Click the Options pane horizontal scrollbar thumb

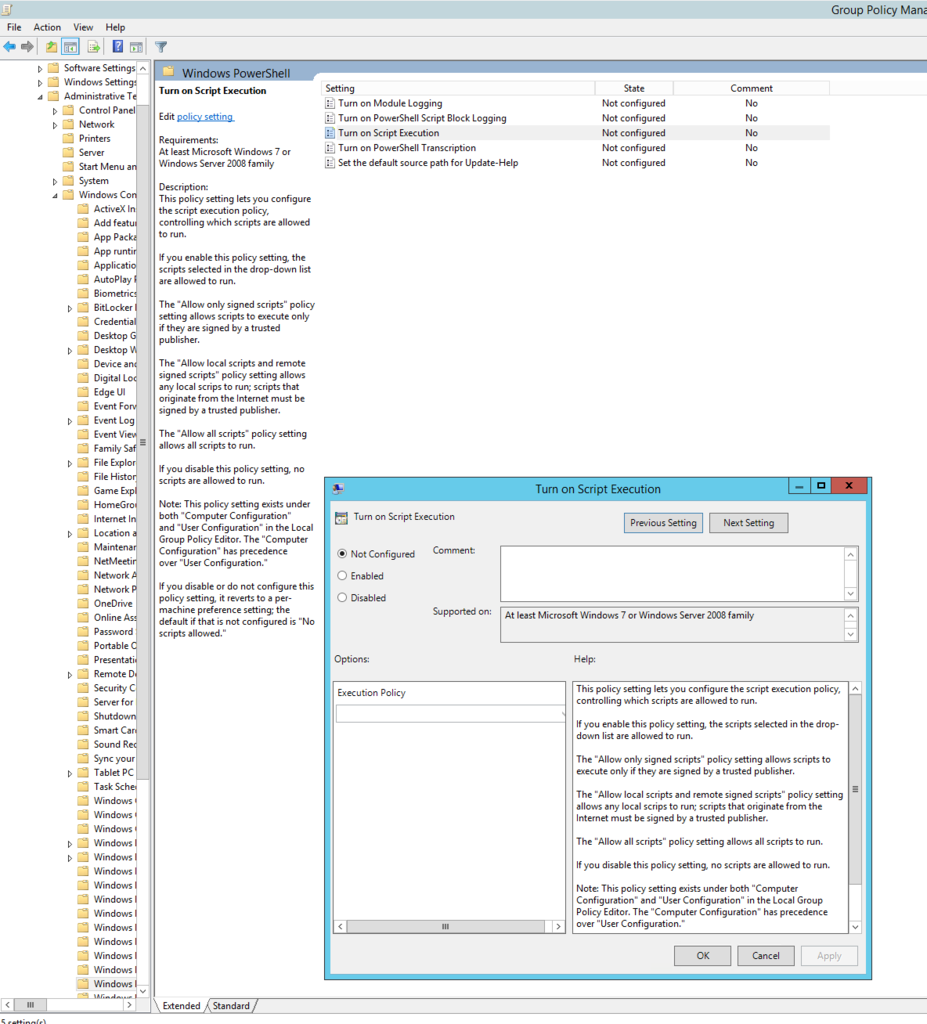tap(446, 926)
